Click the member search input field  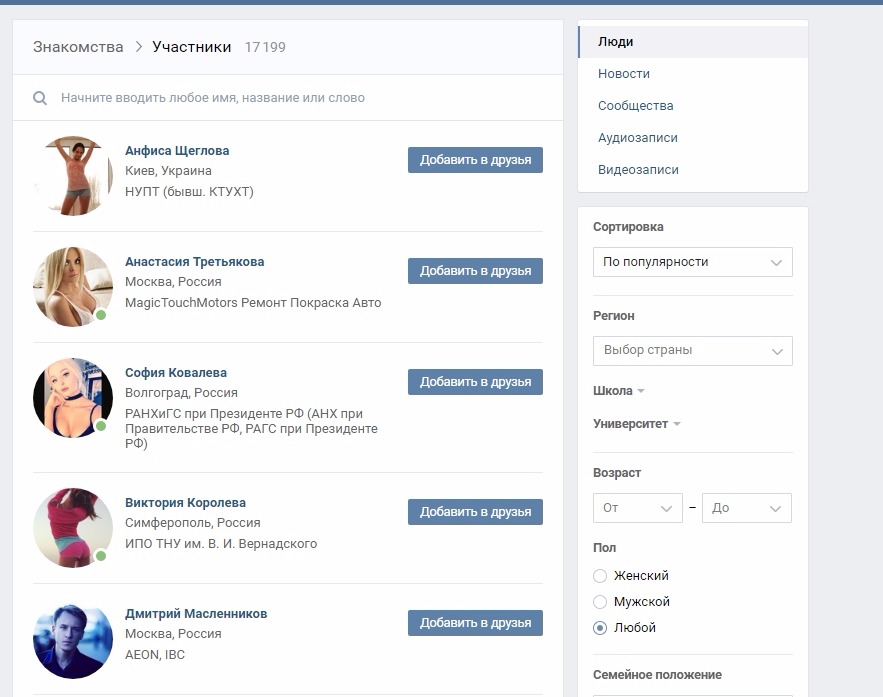click(300, 98)
